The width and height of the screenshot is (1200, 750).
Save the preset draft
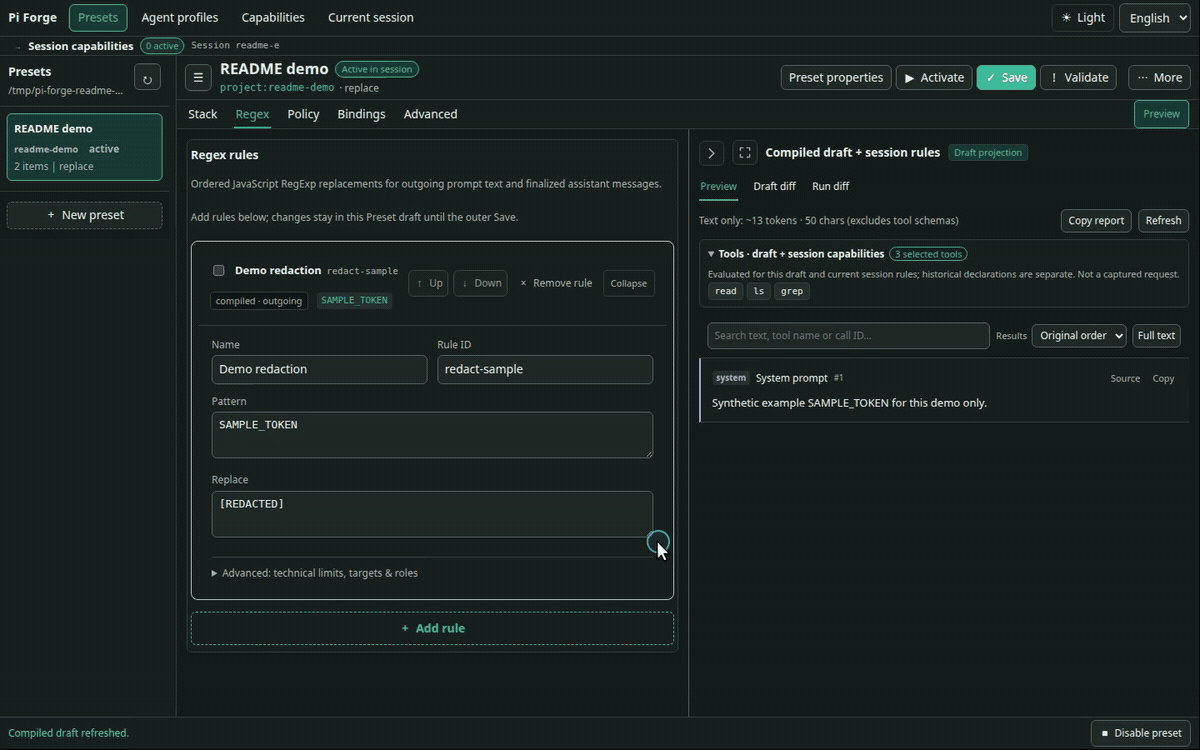(x=1006, y=78)
